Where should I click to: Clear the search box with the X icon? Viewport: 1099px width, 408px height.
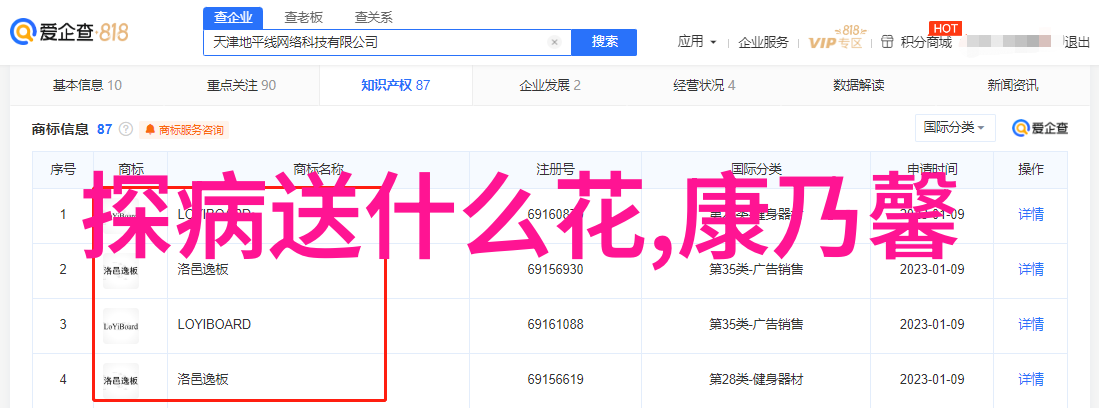point(554,42)
